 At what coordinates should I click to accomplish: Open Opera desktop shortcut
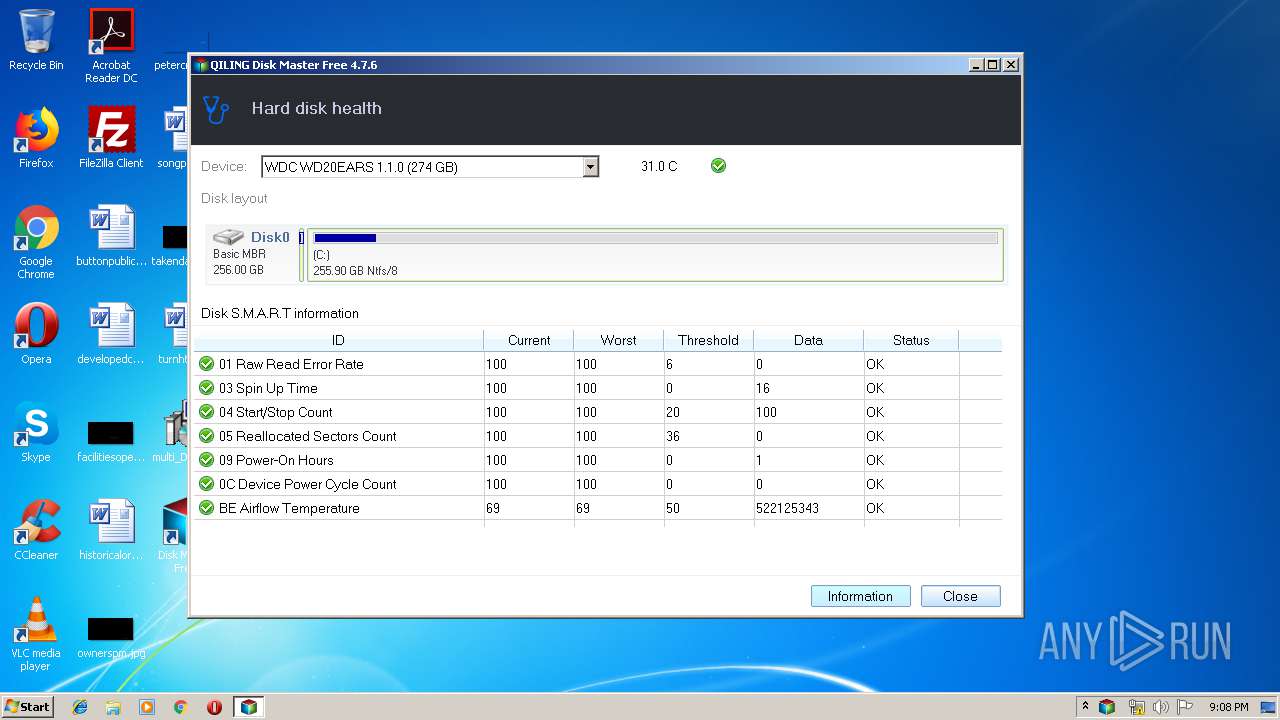[x=36, y=334]
